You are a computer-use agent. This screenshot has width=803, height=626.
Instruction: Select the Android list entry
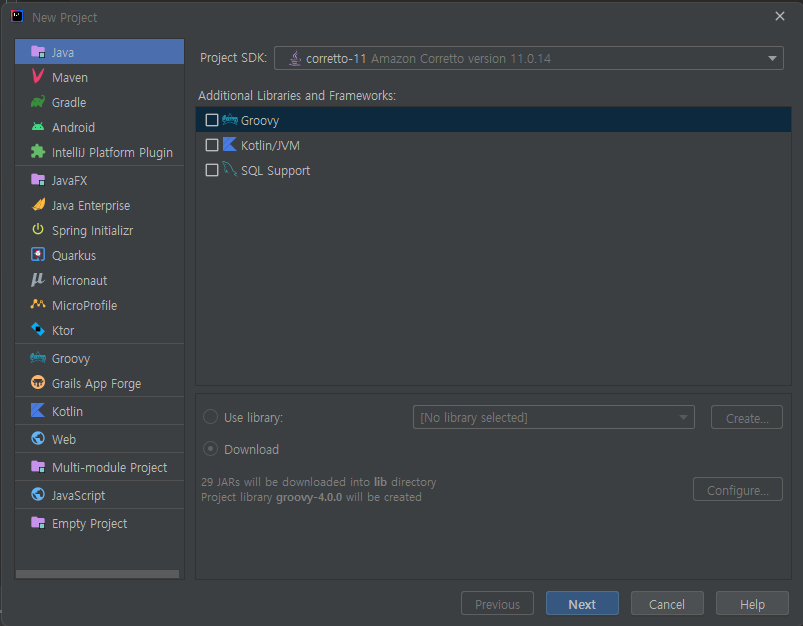pyautogui.click(x=99, y=128)
